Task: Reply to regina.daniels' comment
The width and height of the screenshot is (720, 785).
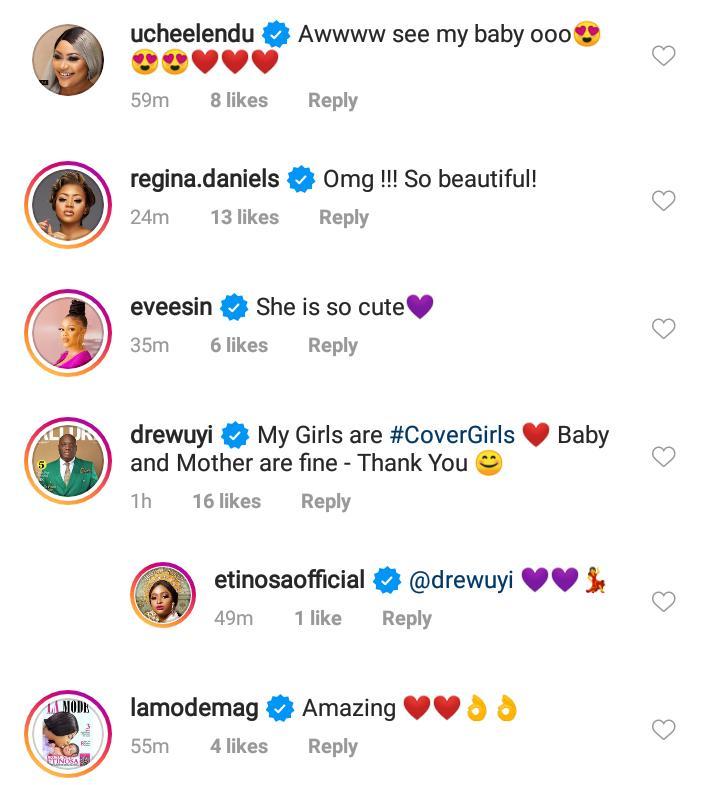Action: (343, 217)
